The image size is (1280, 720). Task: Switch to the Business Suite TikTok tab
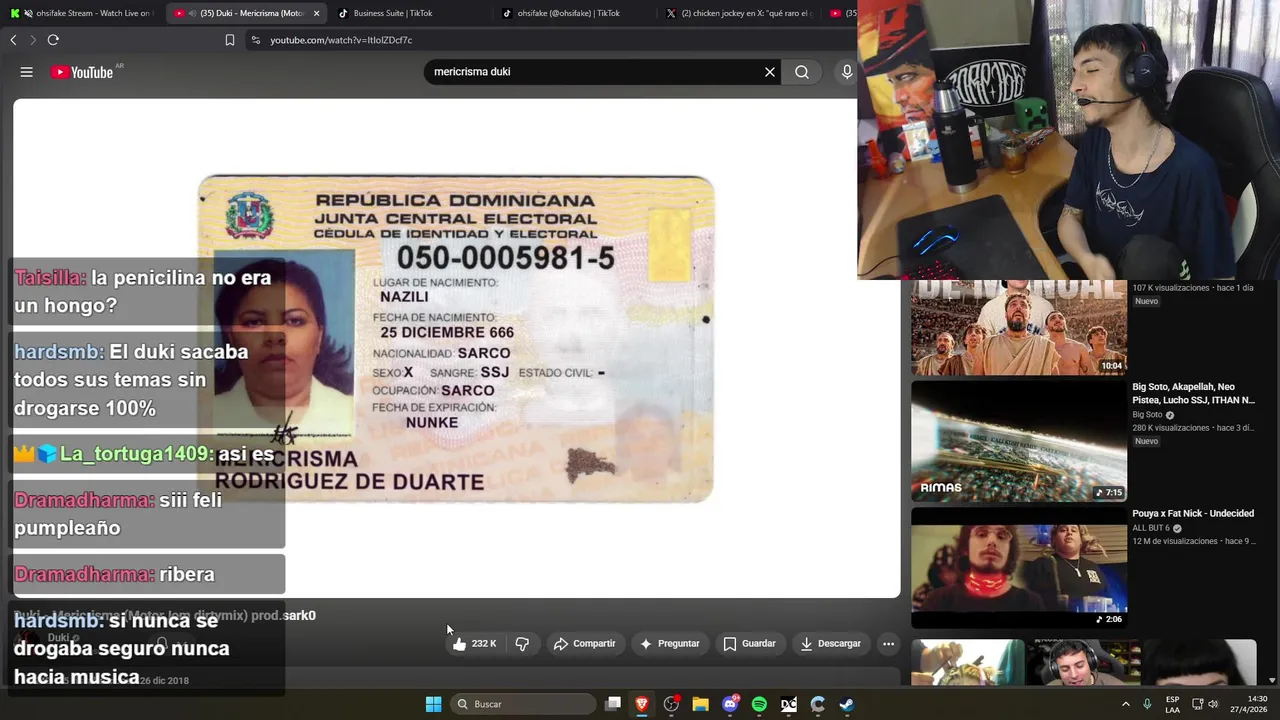click(x=408, y=13)
